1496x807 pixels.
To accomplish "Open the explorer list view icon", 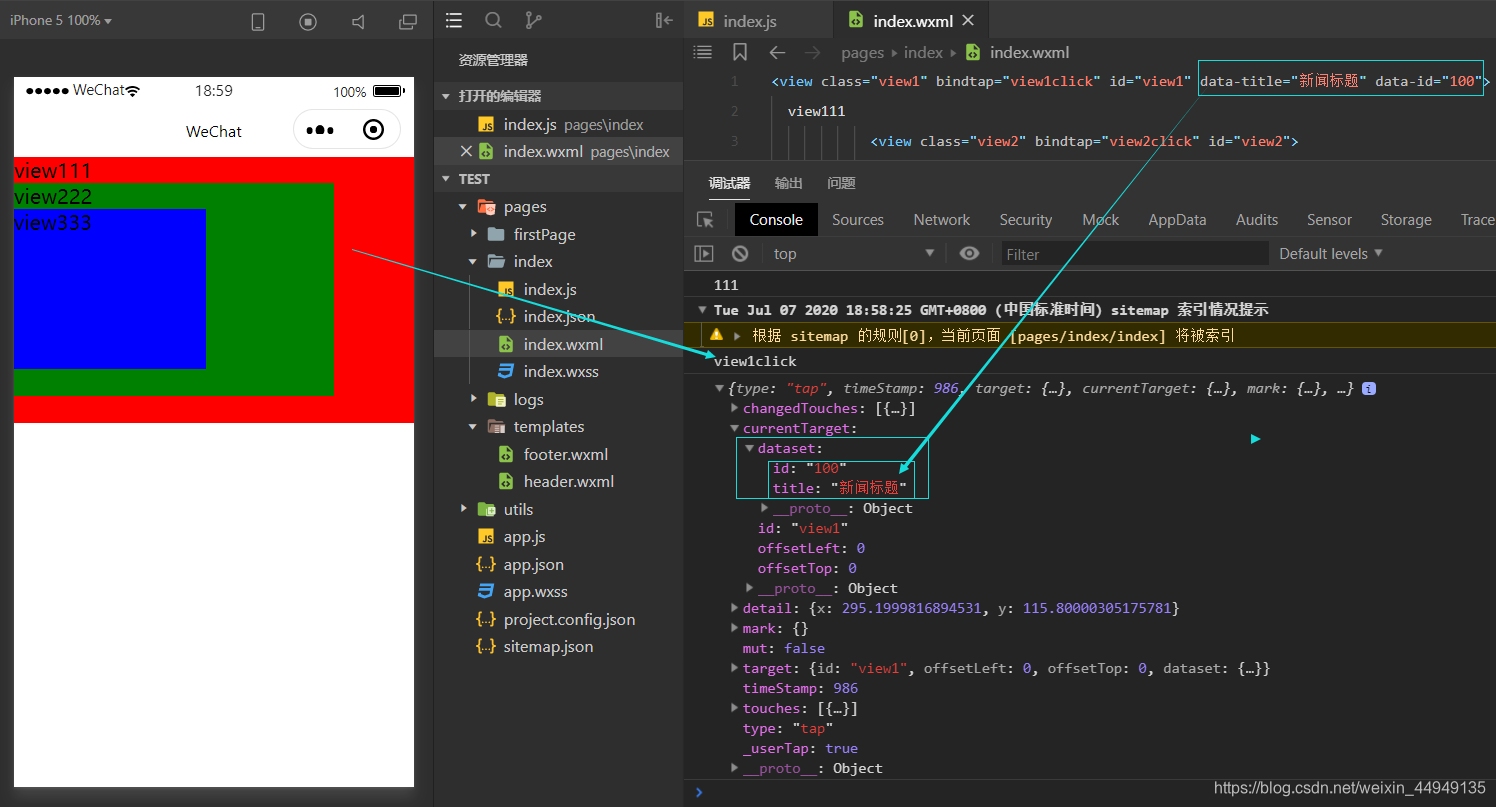I will click(x=454, y=20).
